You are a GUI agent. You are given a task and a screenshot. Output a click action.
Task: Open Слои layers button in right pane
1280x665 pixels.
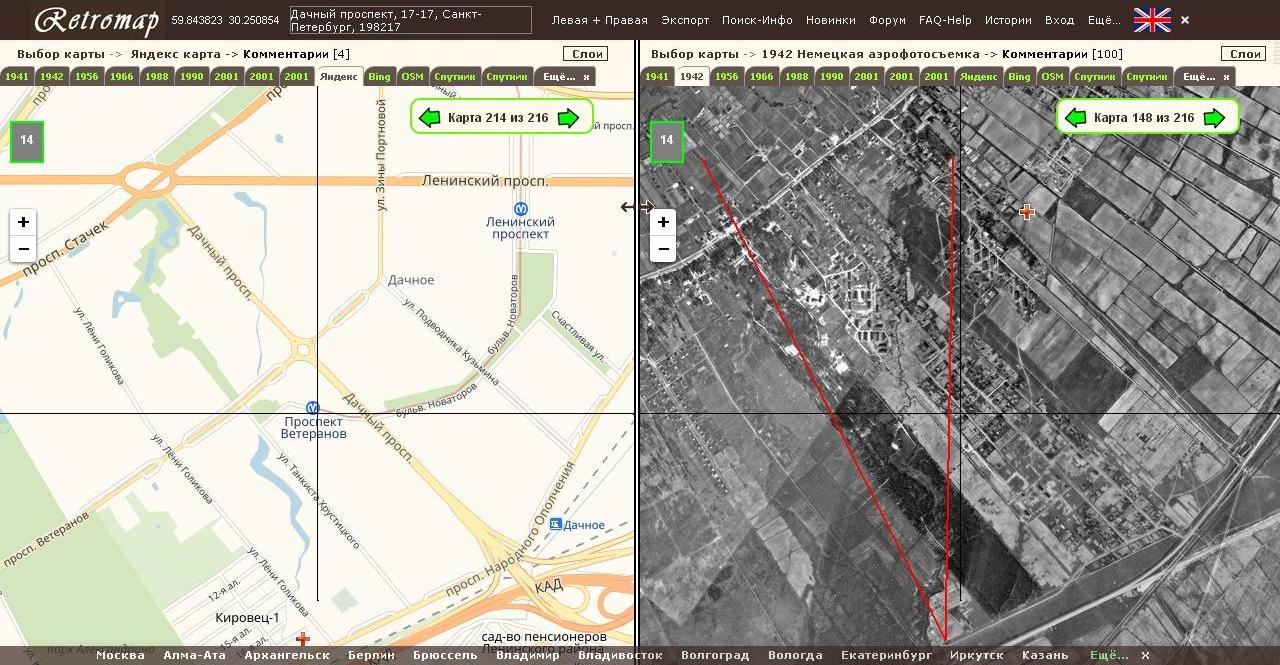pos(1244,54)
